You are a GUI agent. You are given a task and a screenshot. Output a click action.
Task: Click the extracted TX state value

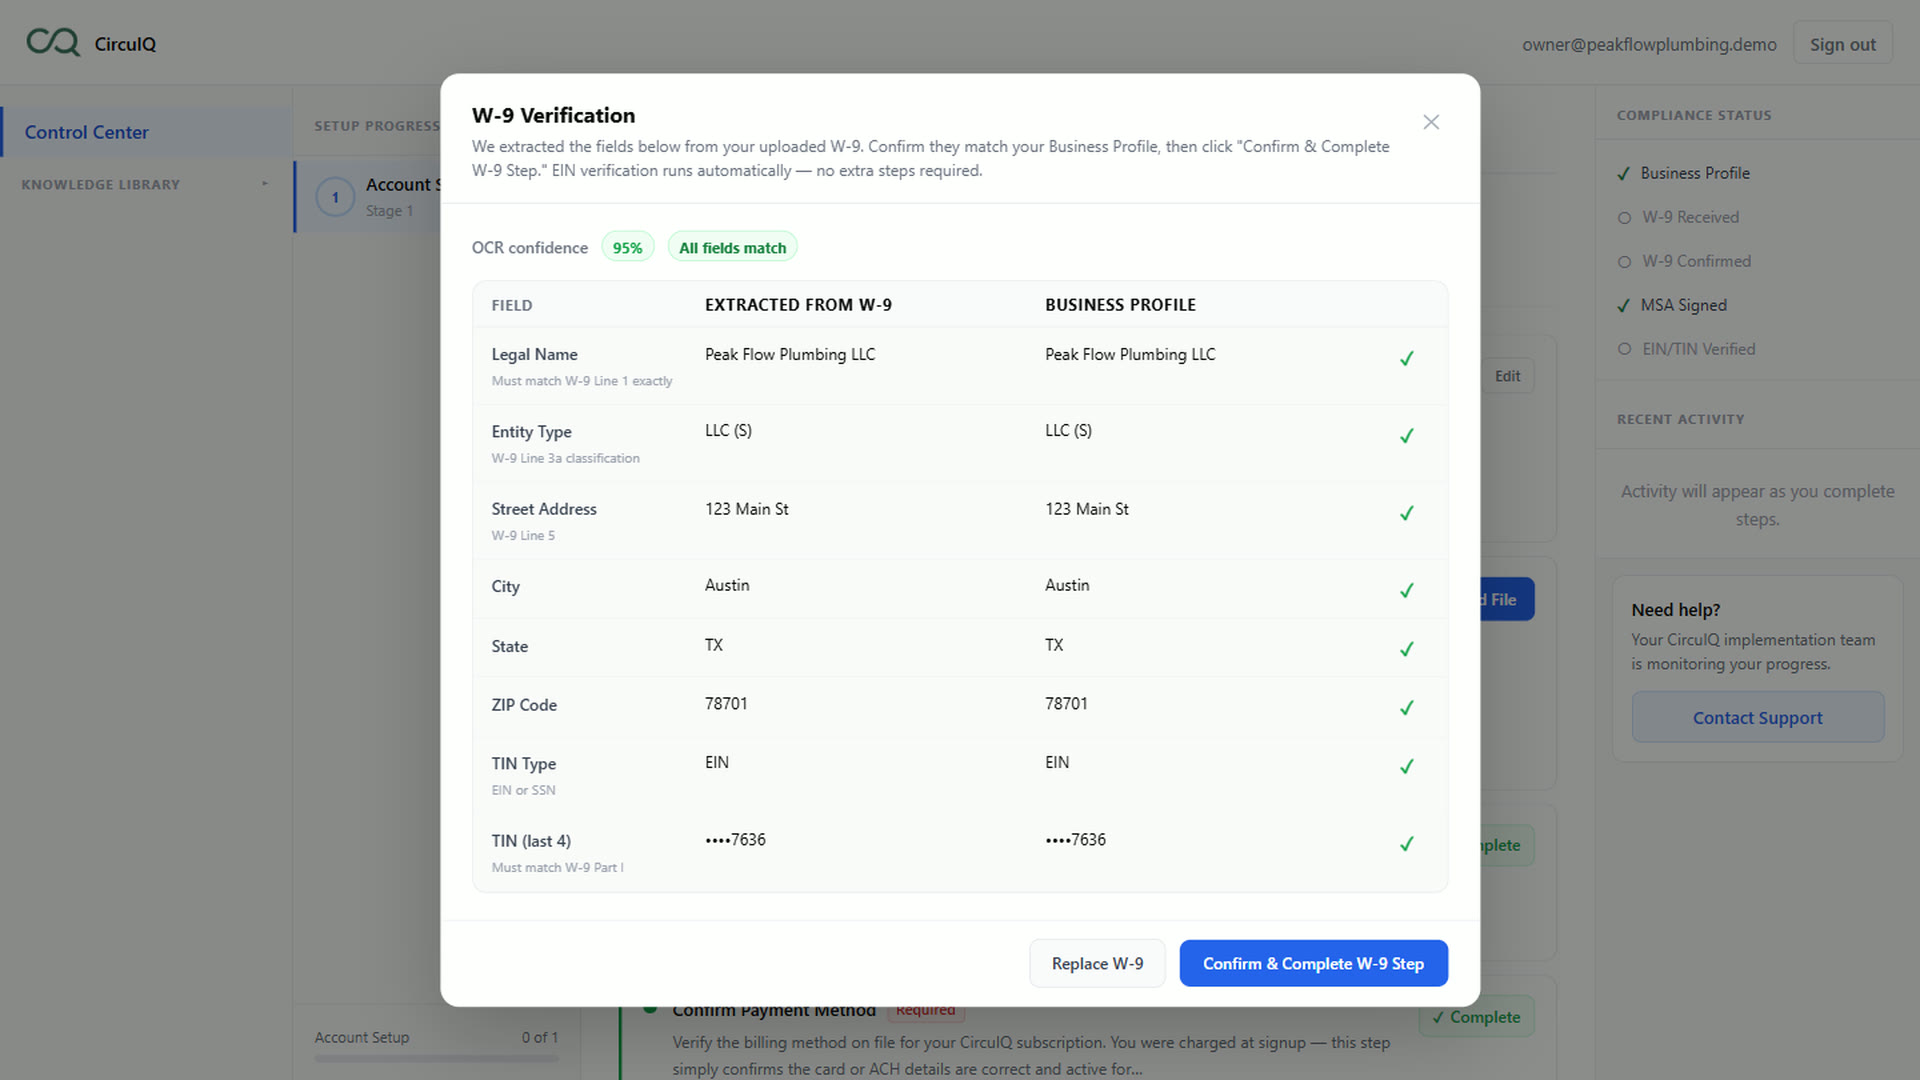click(713, 645)
